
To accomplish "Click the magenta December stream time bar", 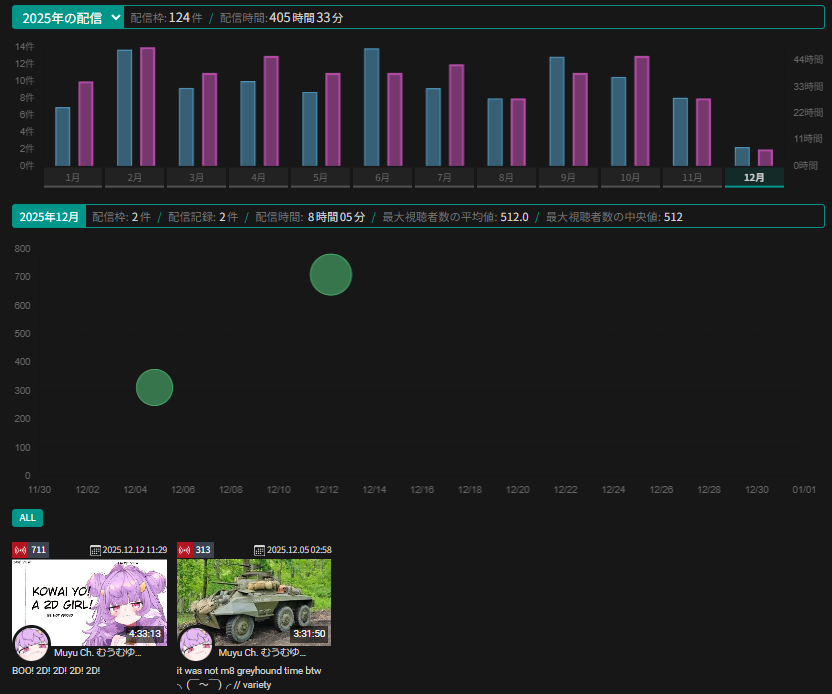I will (766, 158).
